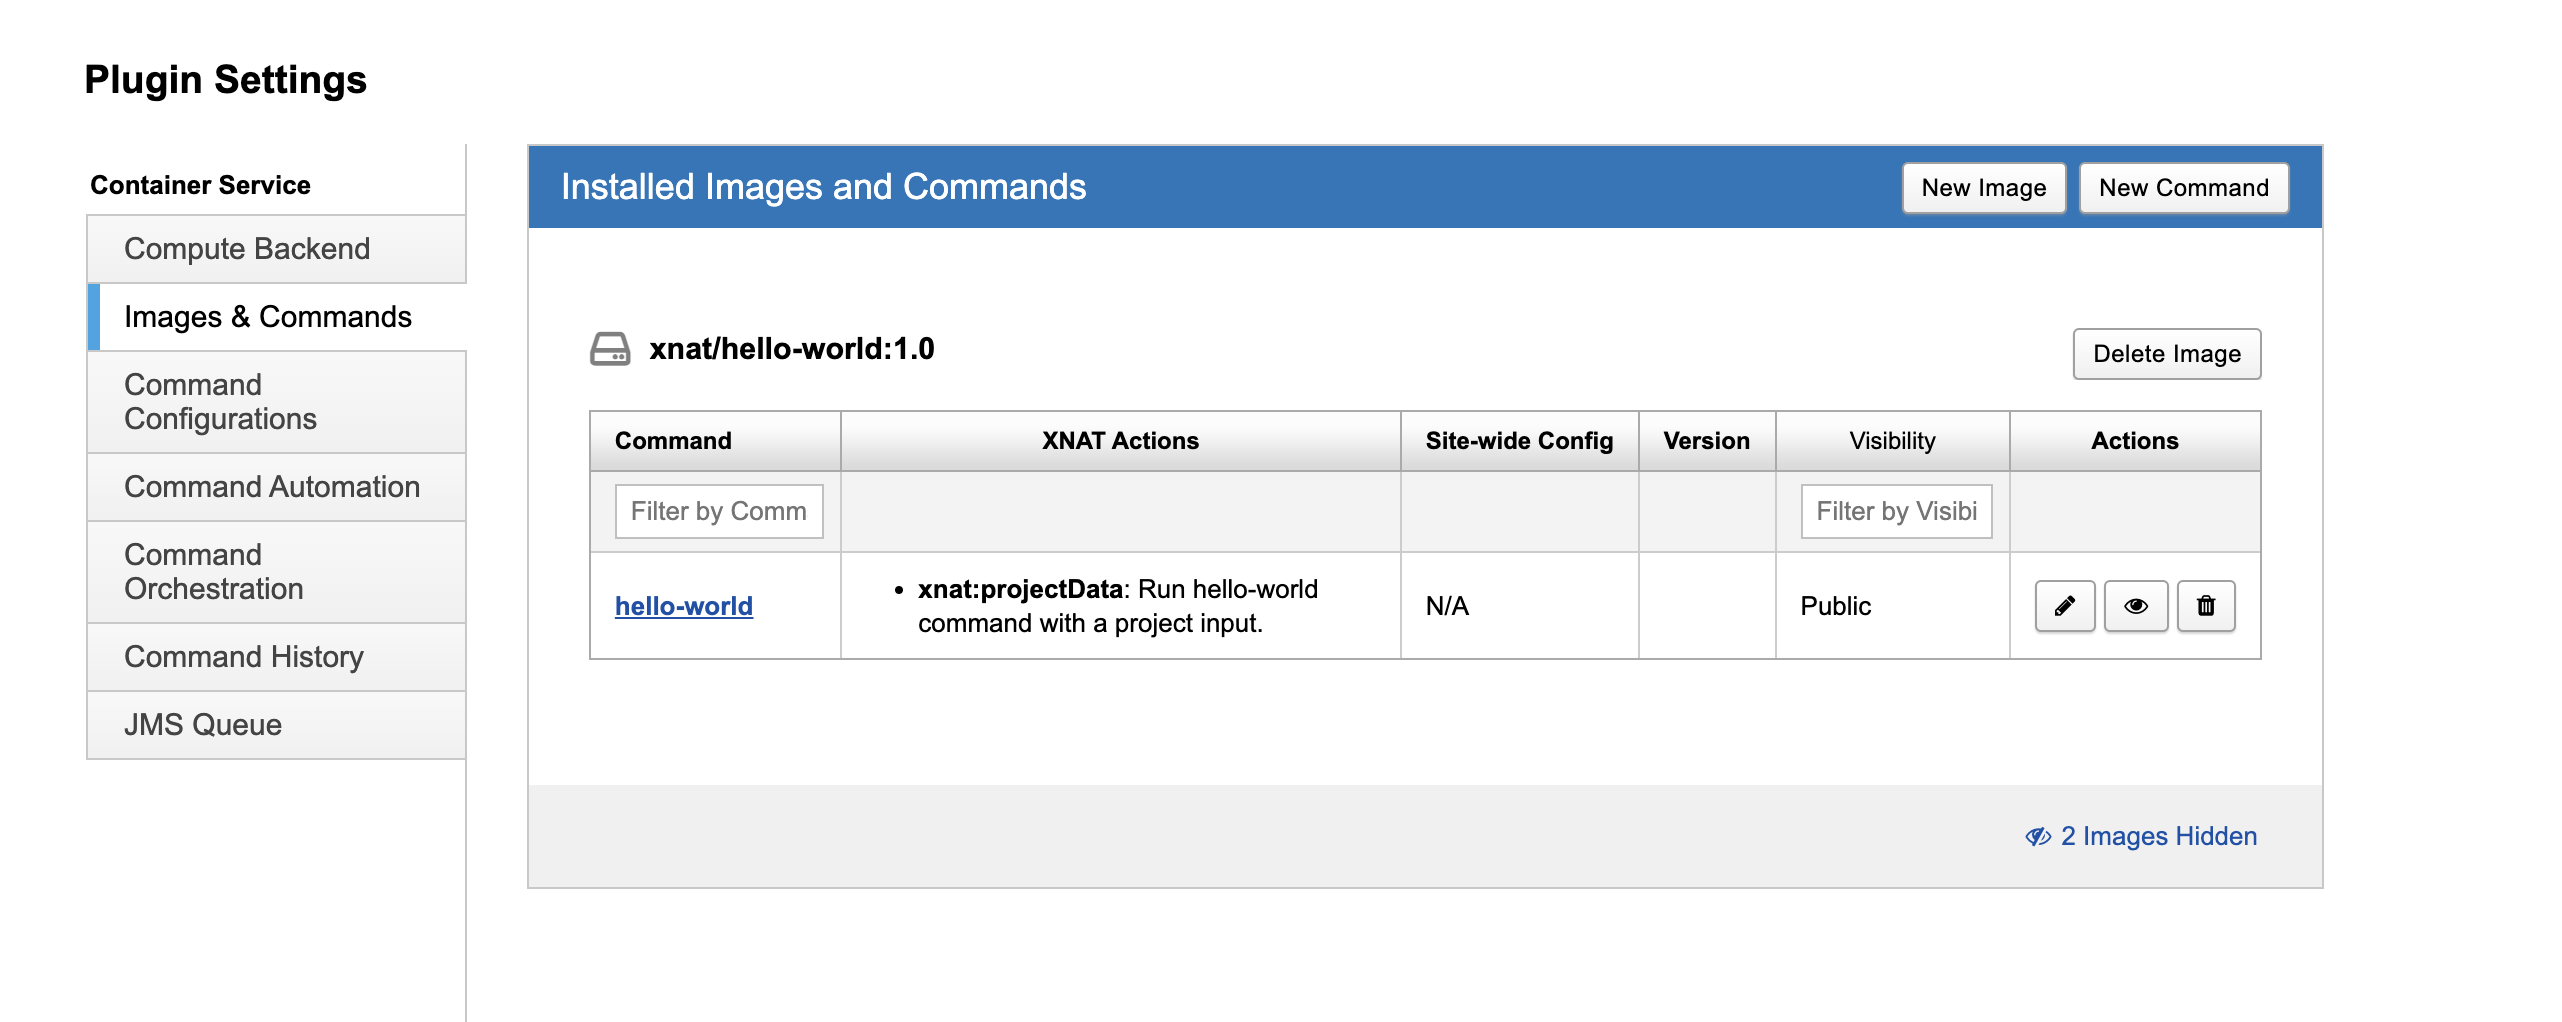2562x1022 pixels.
Task: Open the JMS Queue tab
Action: 202,725
